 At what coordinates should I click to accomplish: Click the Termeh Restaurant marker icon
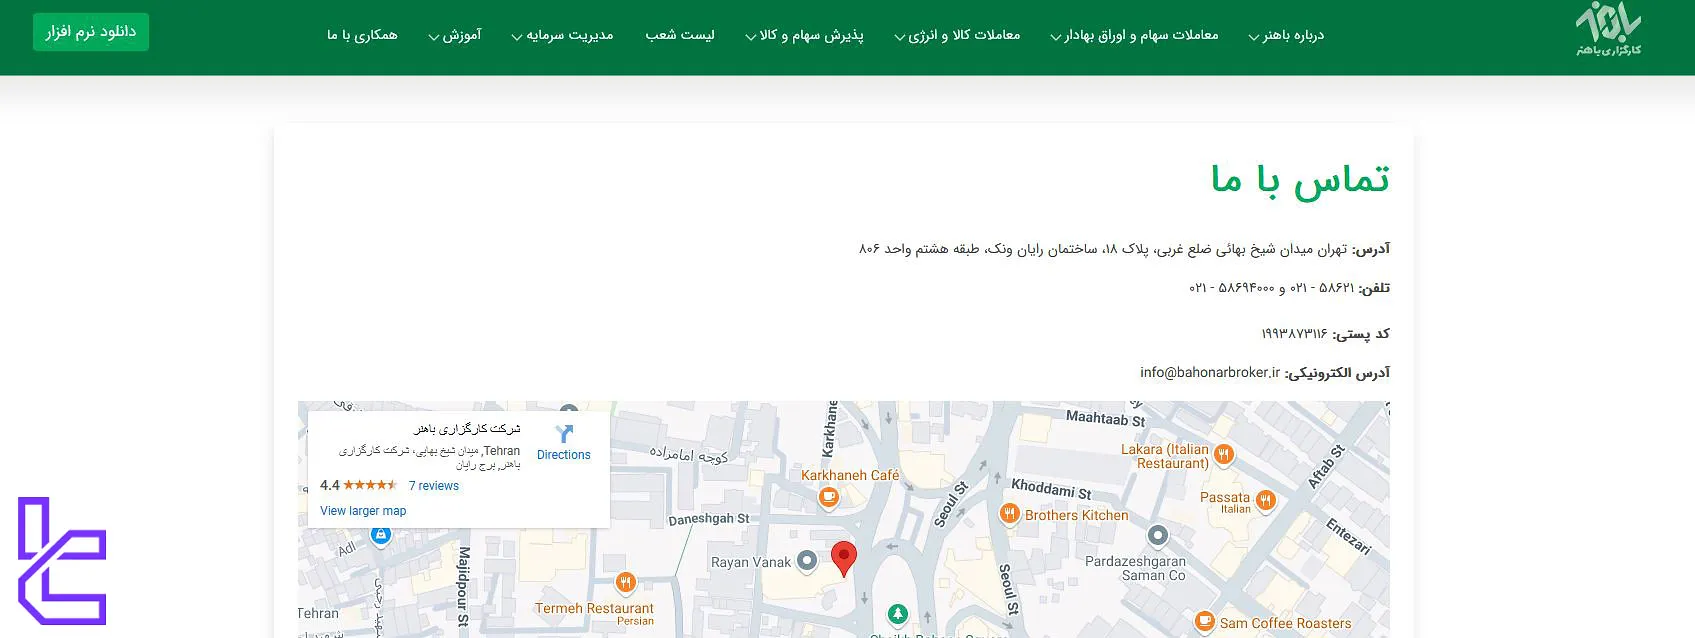pyautogui.click(x=626, y=582)
